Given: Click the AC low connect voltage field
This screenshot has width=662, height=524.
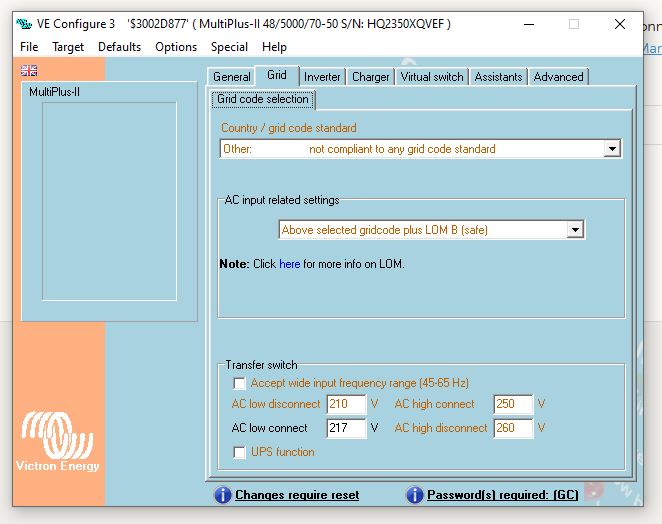Looking at the screenshot, I should point(346,428).
